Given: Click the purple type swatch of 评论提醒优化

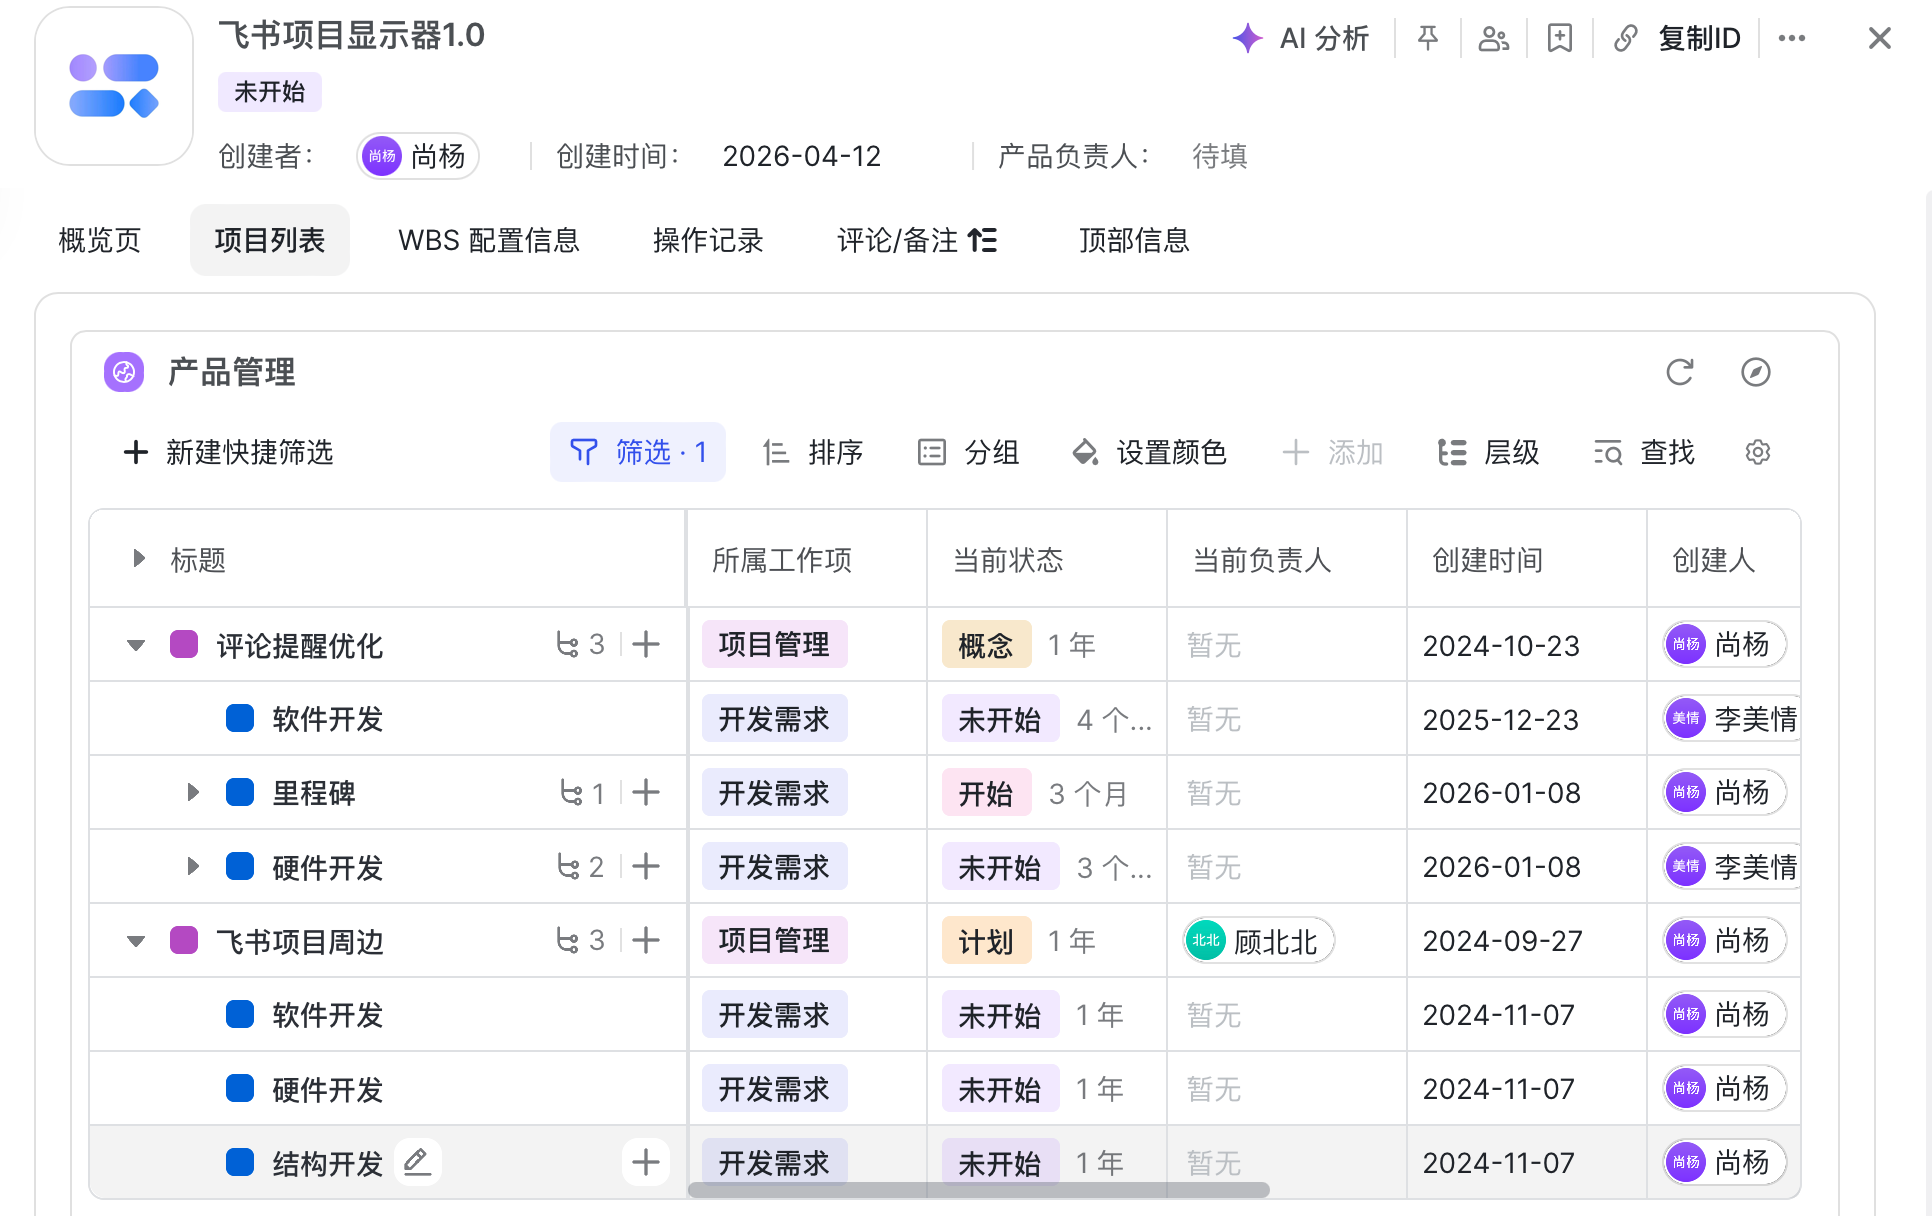Looking at the screenshot, I should tap(184, 644).
